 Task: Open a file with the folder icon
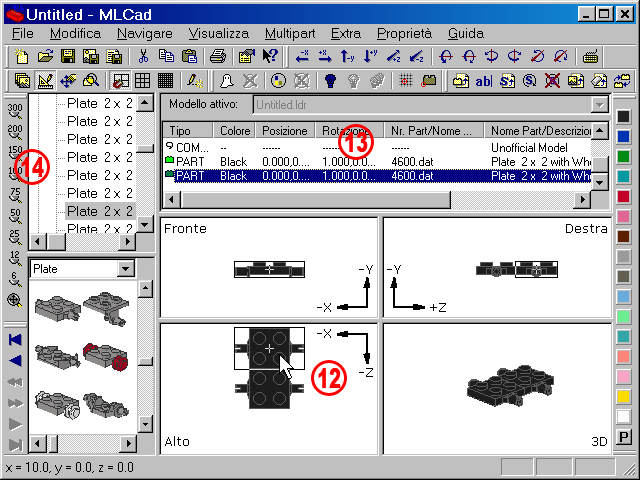point(45,56)
